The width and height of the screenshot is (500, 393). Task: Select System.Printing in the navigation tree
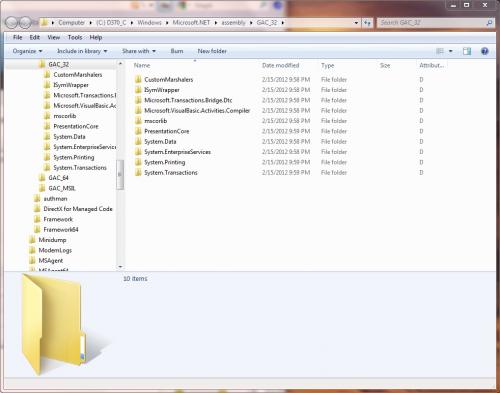tap(74, 157)
